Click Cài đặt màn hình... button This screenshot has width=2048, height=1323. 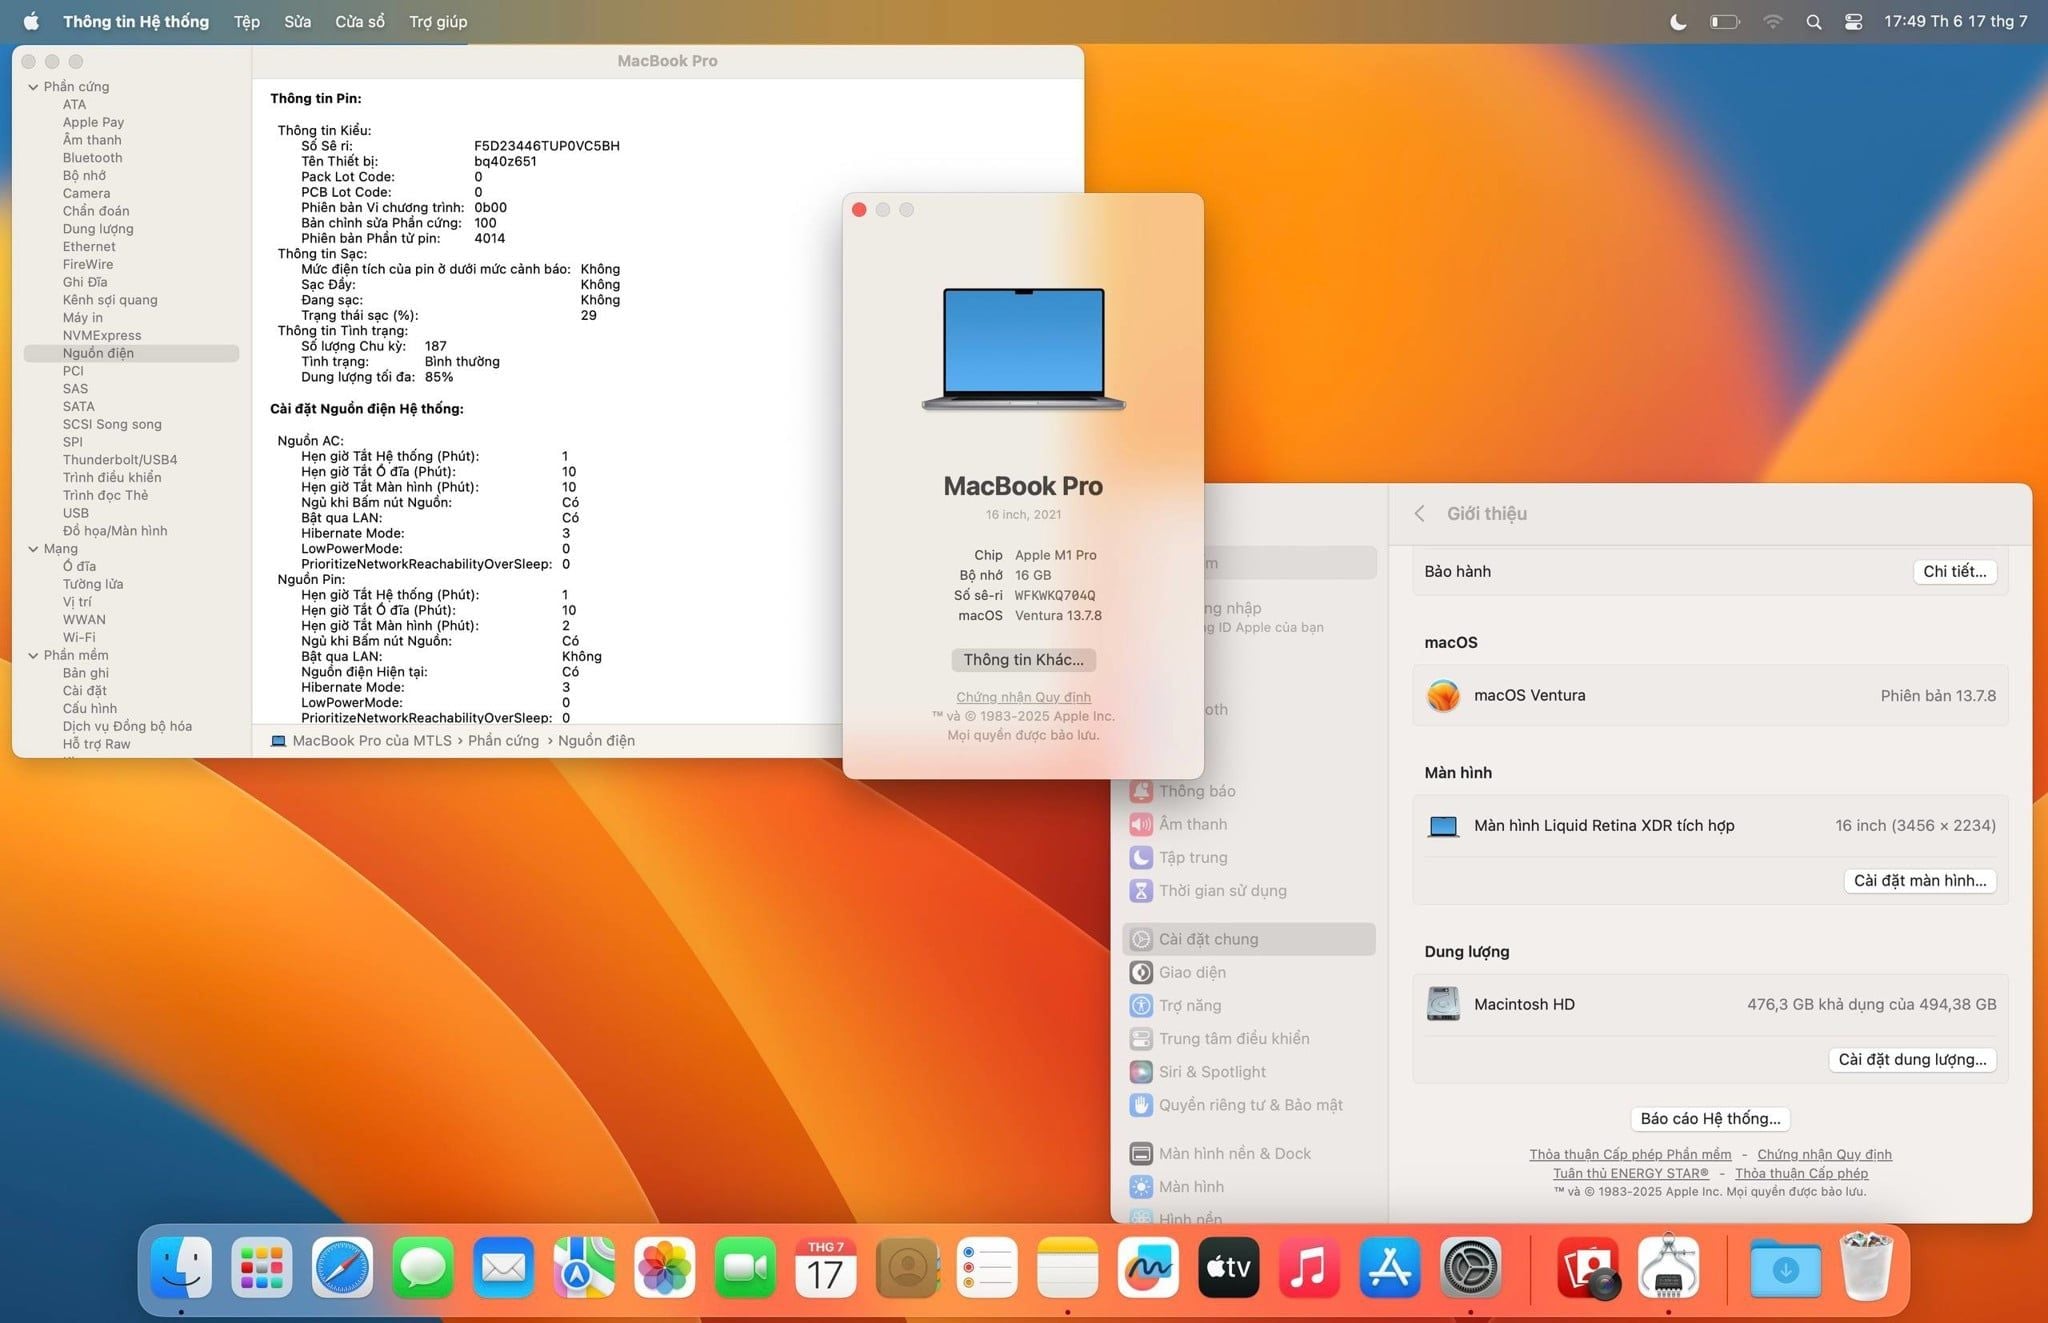pos(1920,880)
